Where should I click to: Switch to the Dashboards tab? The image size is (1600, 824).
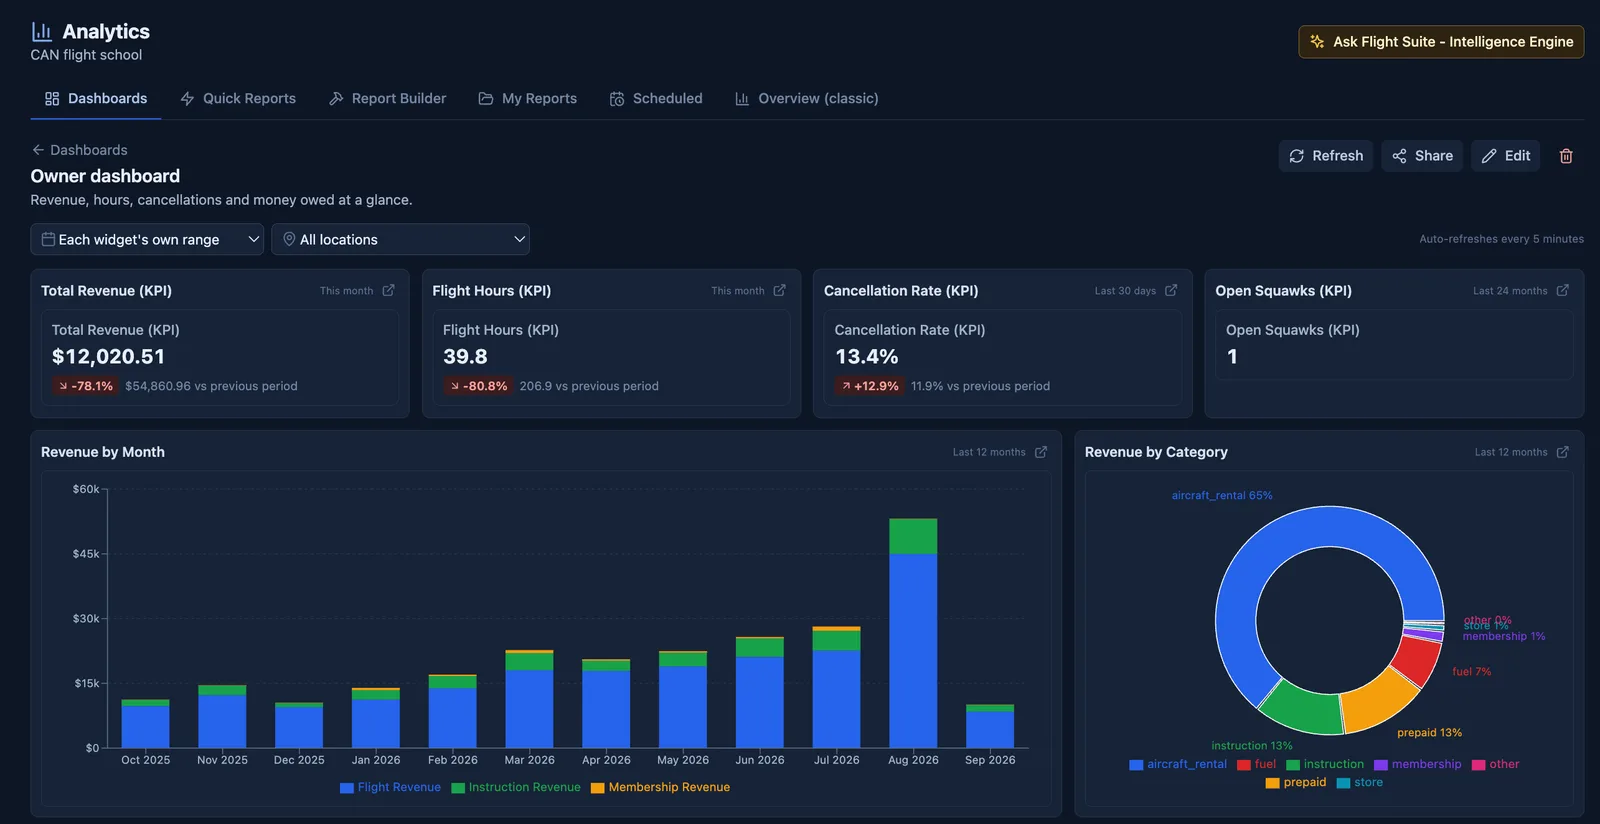[96, 98]
